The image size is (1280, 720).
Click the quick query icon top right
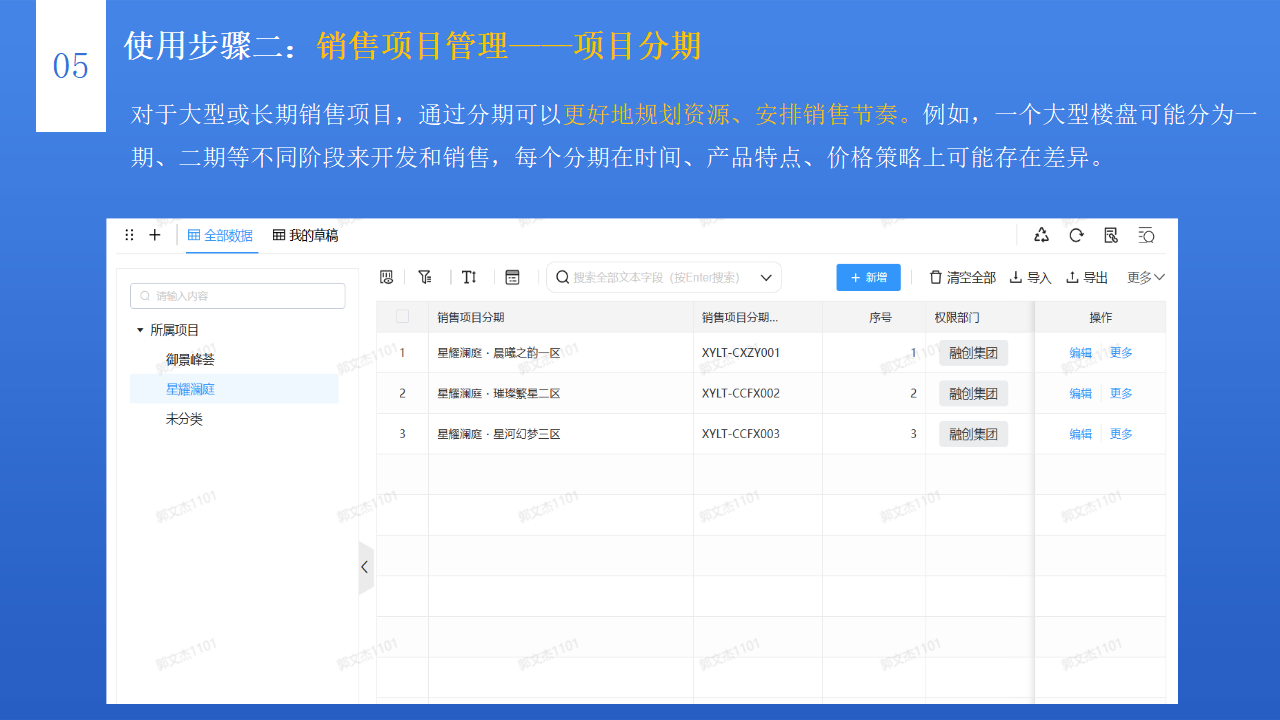click(x=1146, y=235)
